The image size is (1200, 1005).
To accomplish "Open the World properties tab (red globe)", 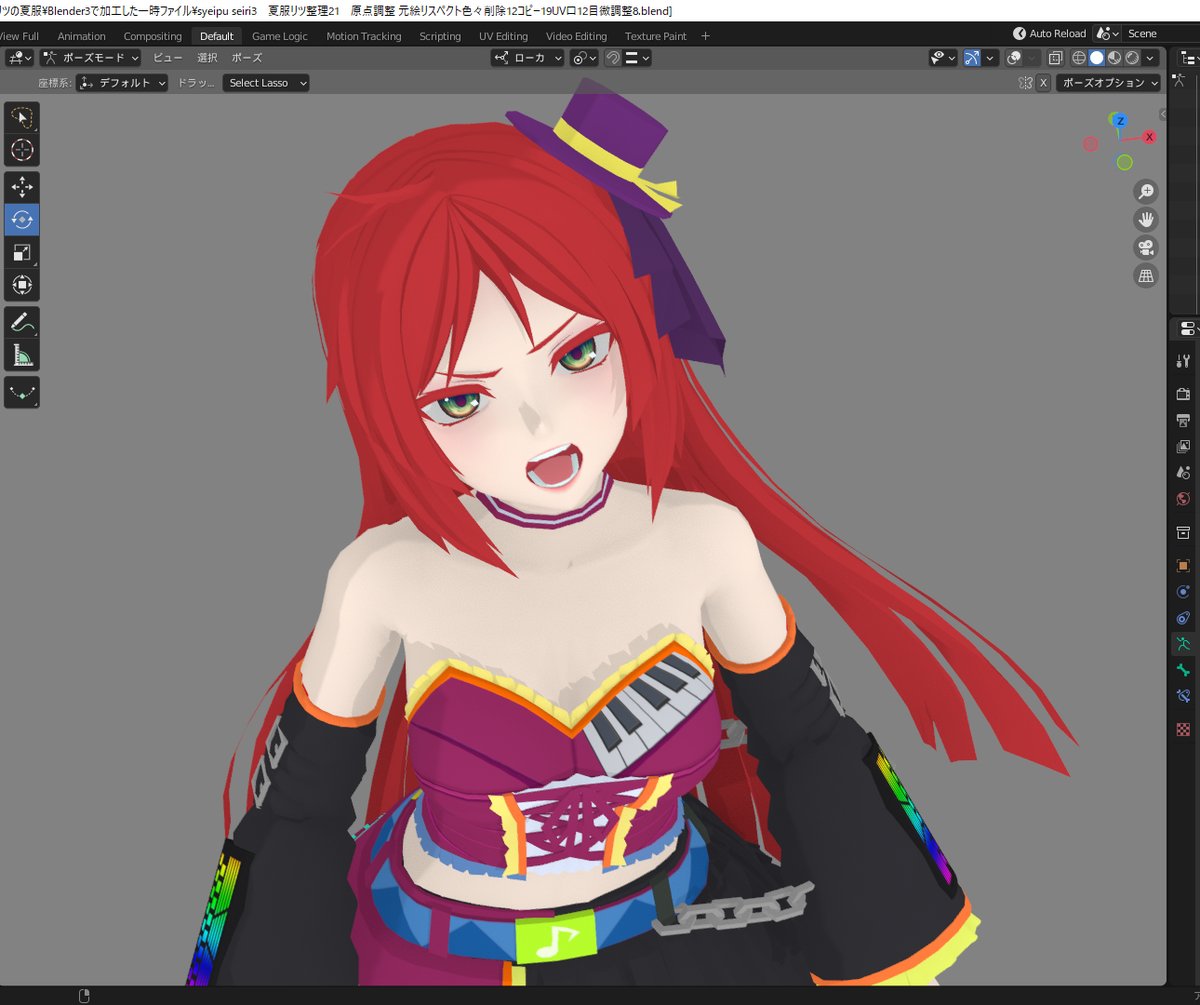I will point(1184,498).
